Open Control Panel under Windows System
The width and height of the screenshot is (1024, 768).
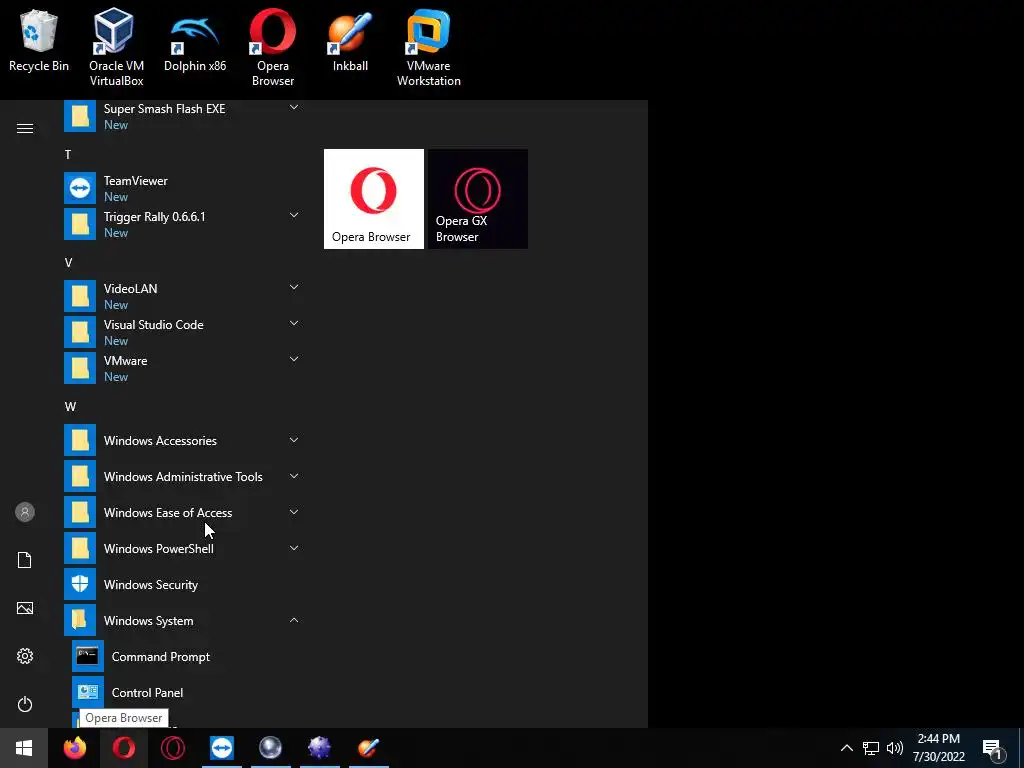click(185, 692)
